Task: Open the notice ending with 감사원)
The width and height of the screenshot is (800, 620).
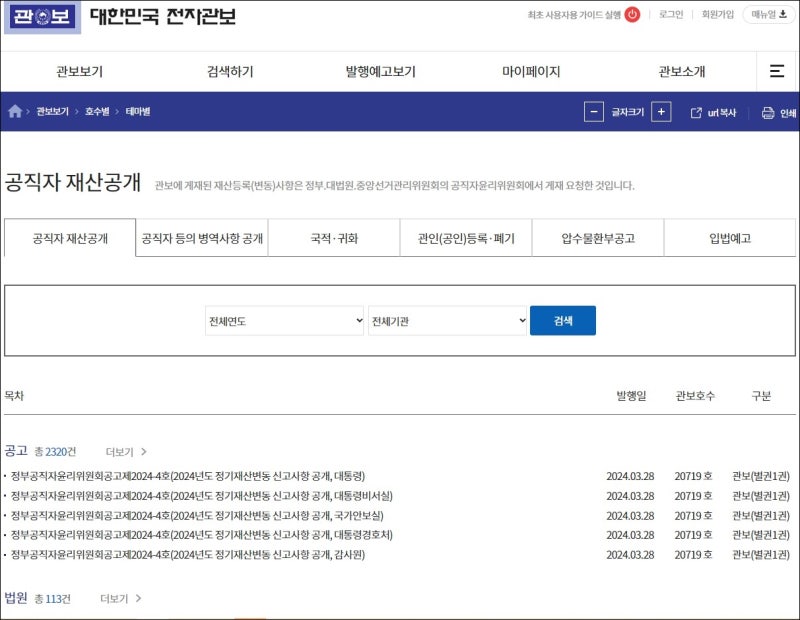Action: pos(188,555)
